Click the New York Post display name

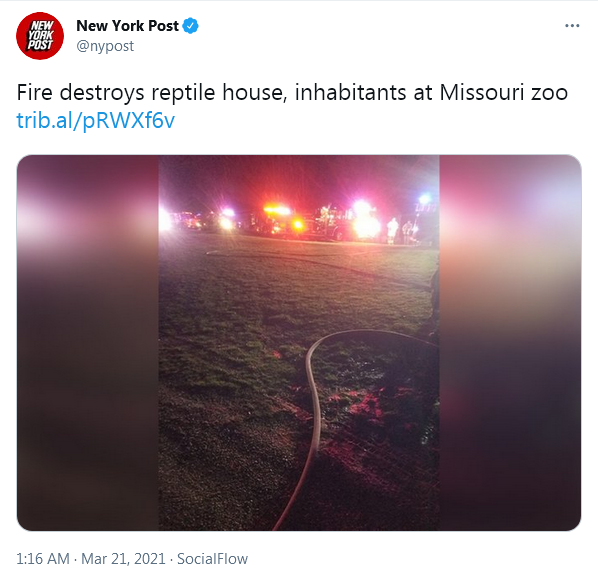pos(127,26)
